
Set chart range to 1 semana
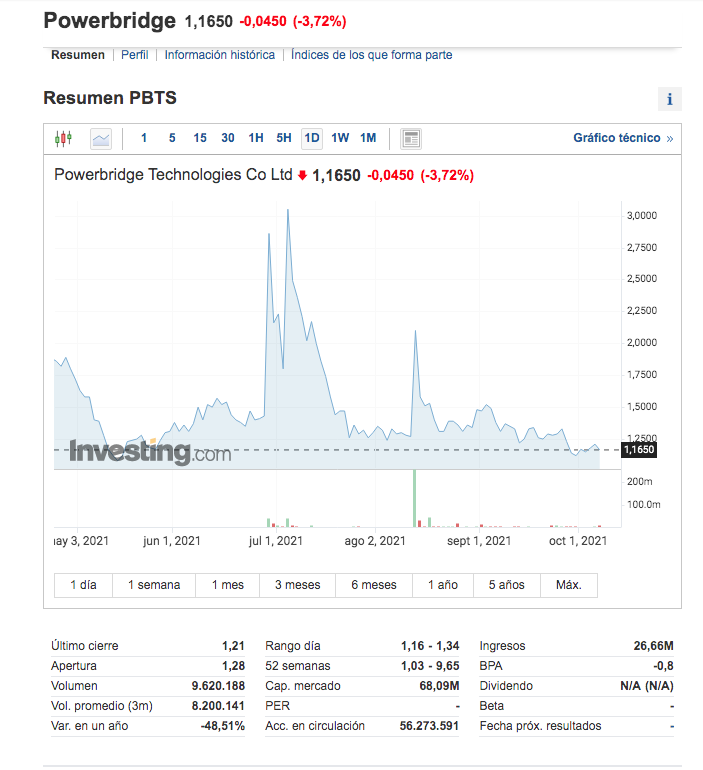[154, 585]
